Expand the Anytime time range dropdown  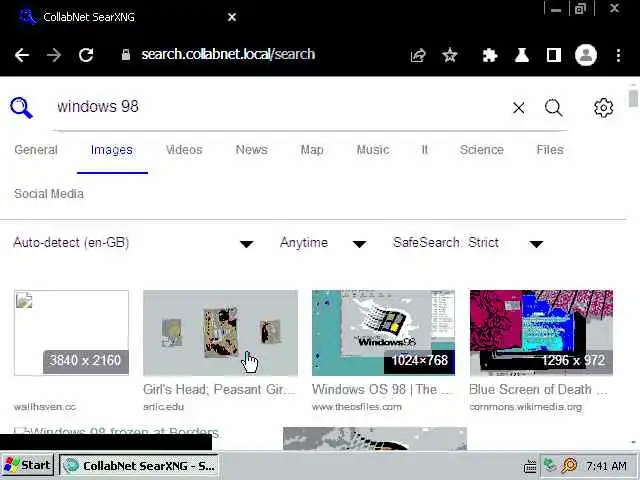(x=323, y=243)
